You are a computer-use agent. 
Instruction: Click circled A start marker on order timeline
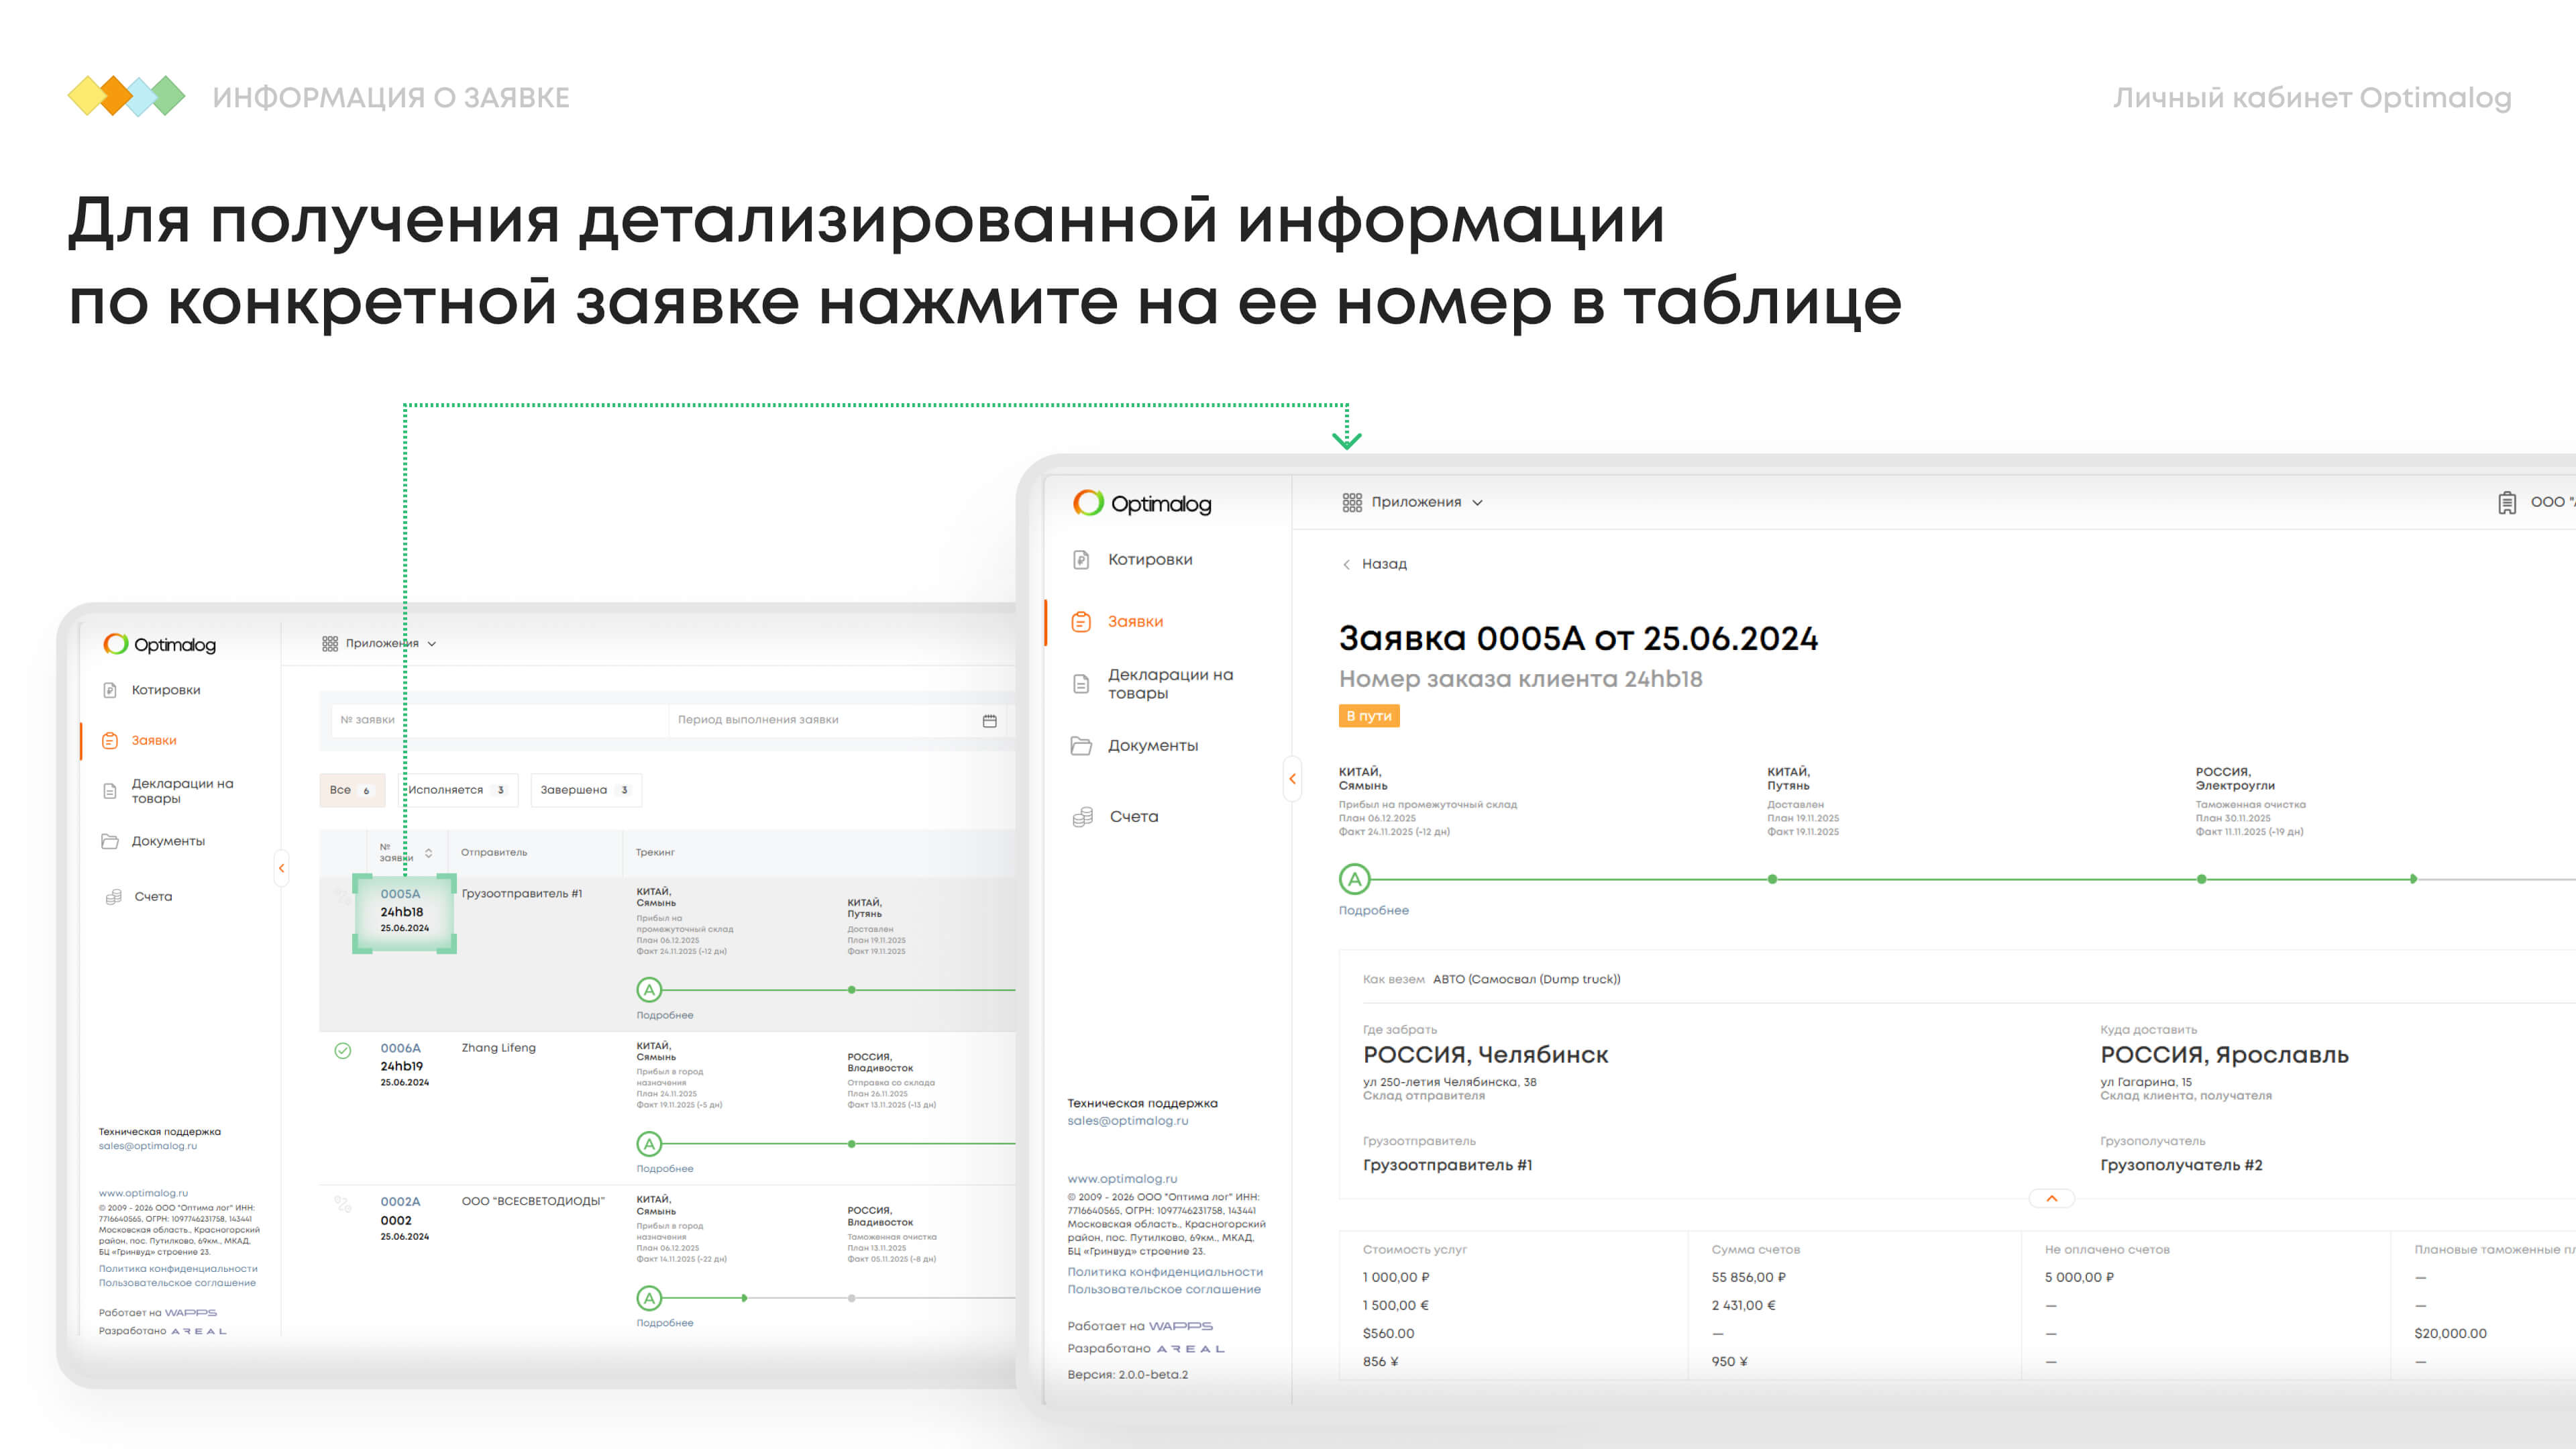1354,880
